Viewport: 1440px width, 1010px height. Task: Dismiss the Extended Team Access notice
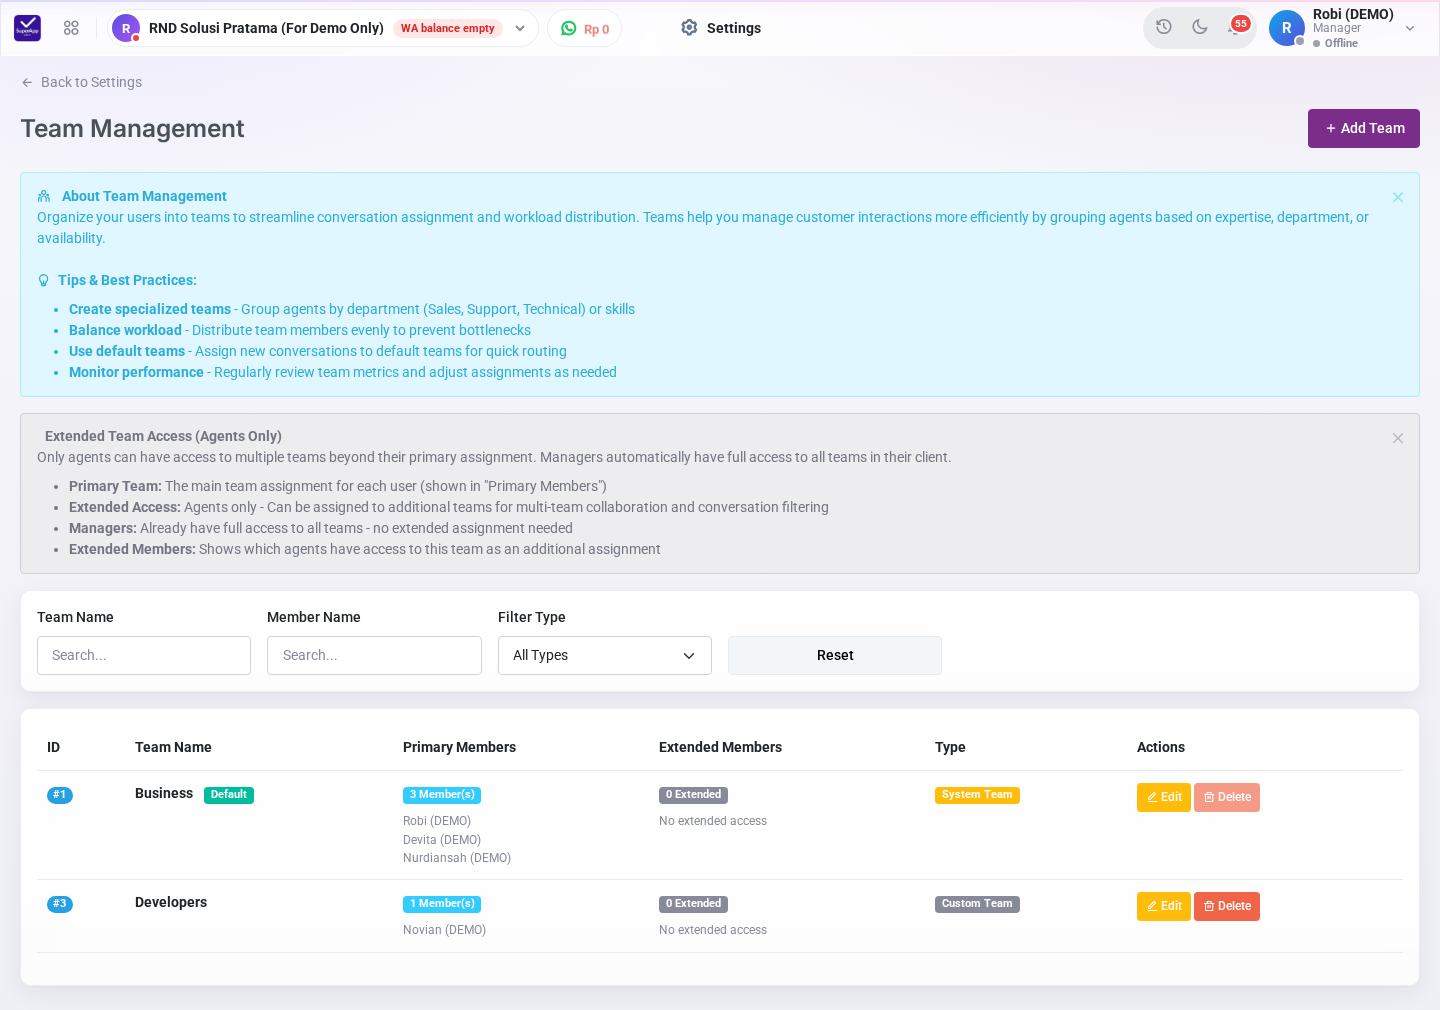(1398, 438)
